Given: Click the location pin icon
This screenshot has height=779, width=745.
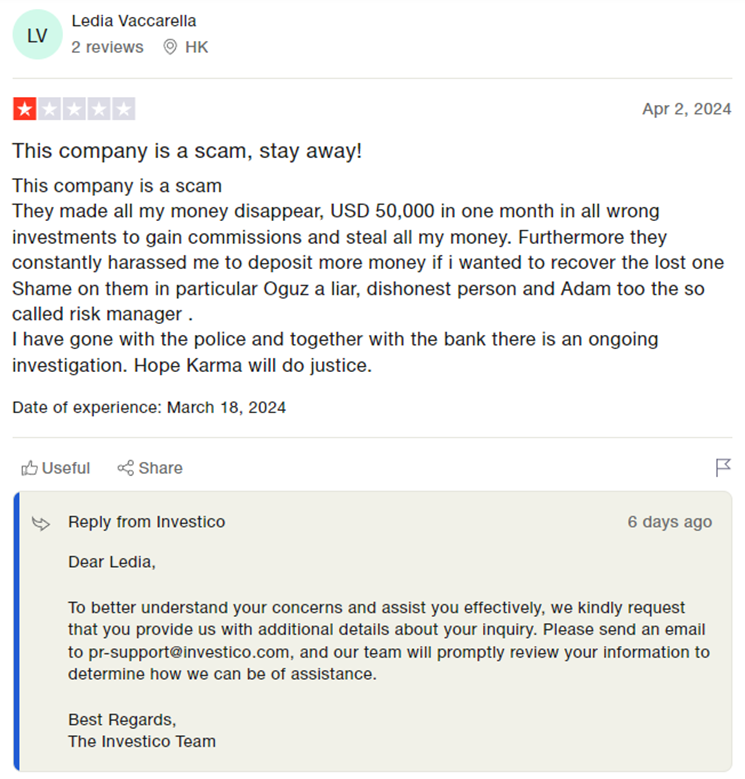Looking at the screenshot, I should [170, 47].
